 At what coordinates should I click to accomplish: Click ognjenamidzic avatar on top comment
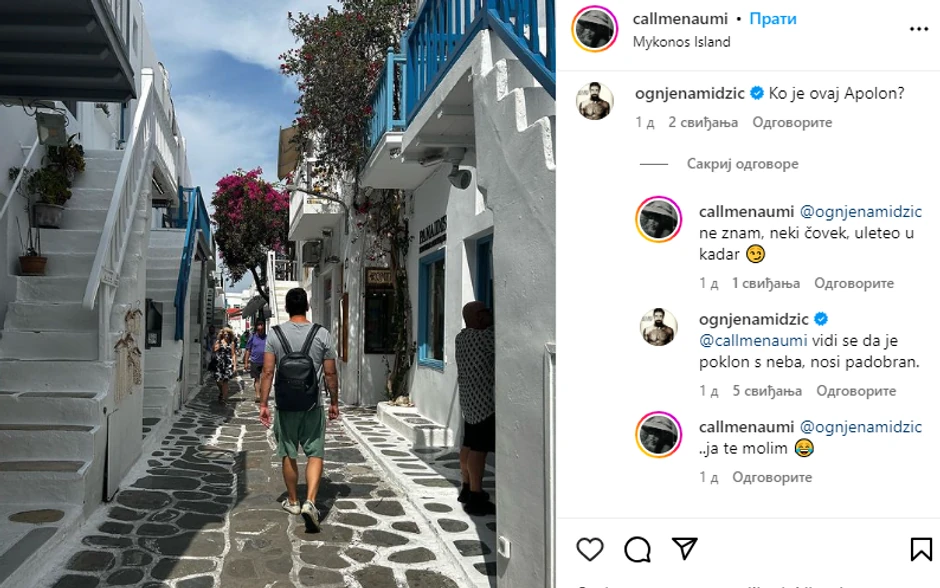(x=595, y=101)
